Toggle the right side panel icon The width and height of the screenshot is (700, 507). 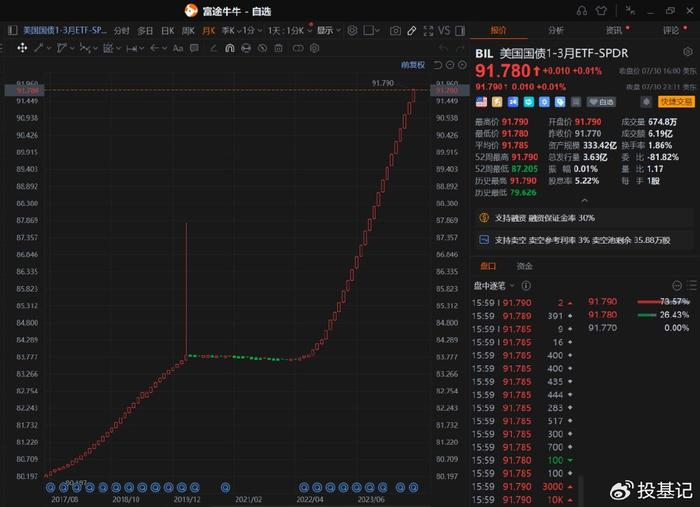[x=460, y=31]
